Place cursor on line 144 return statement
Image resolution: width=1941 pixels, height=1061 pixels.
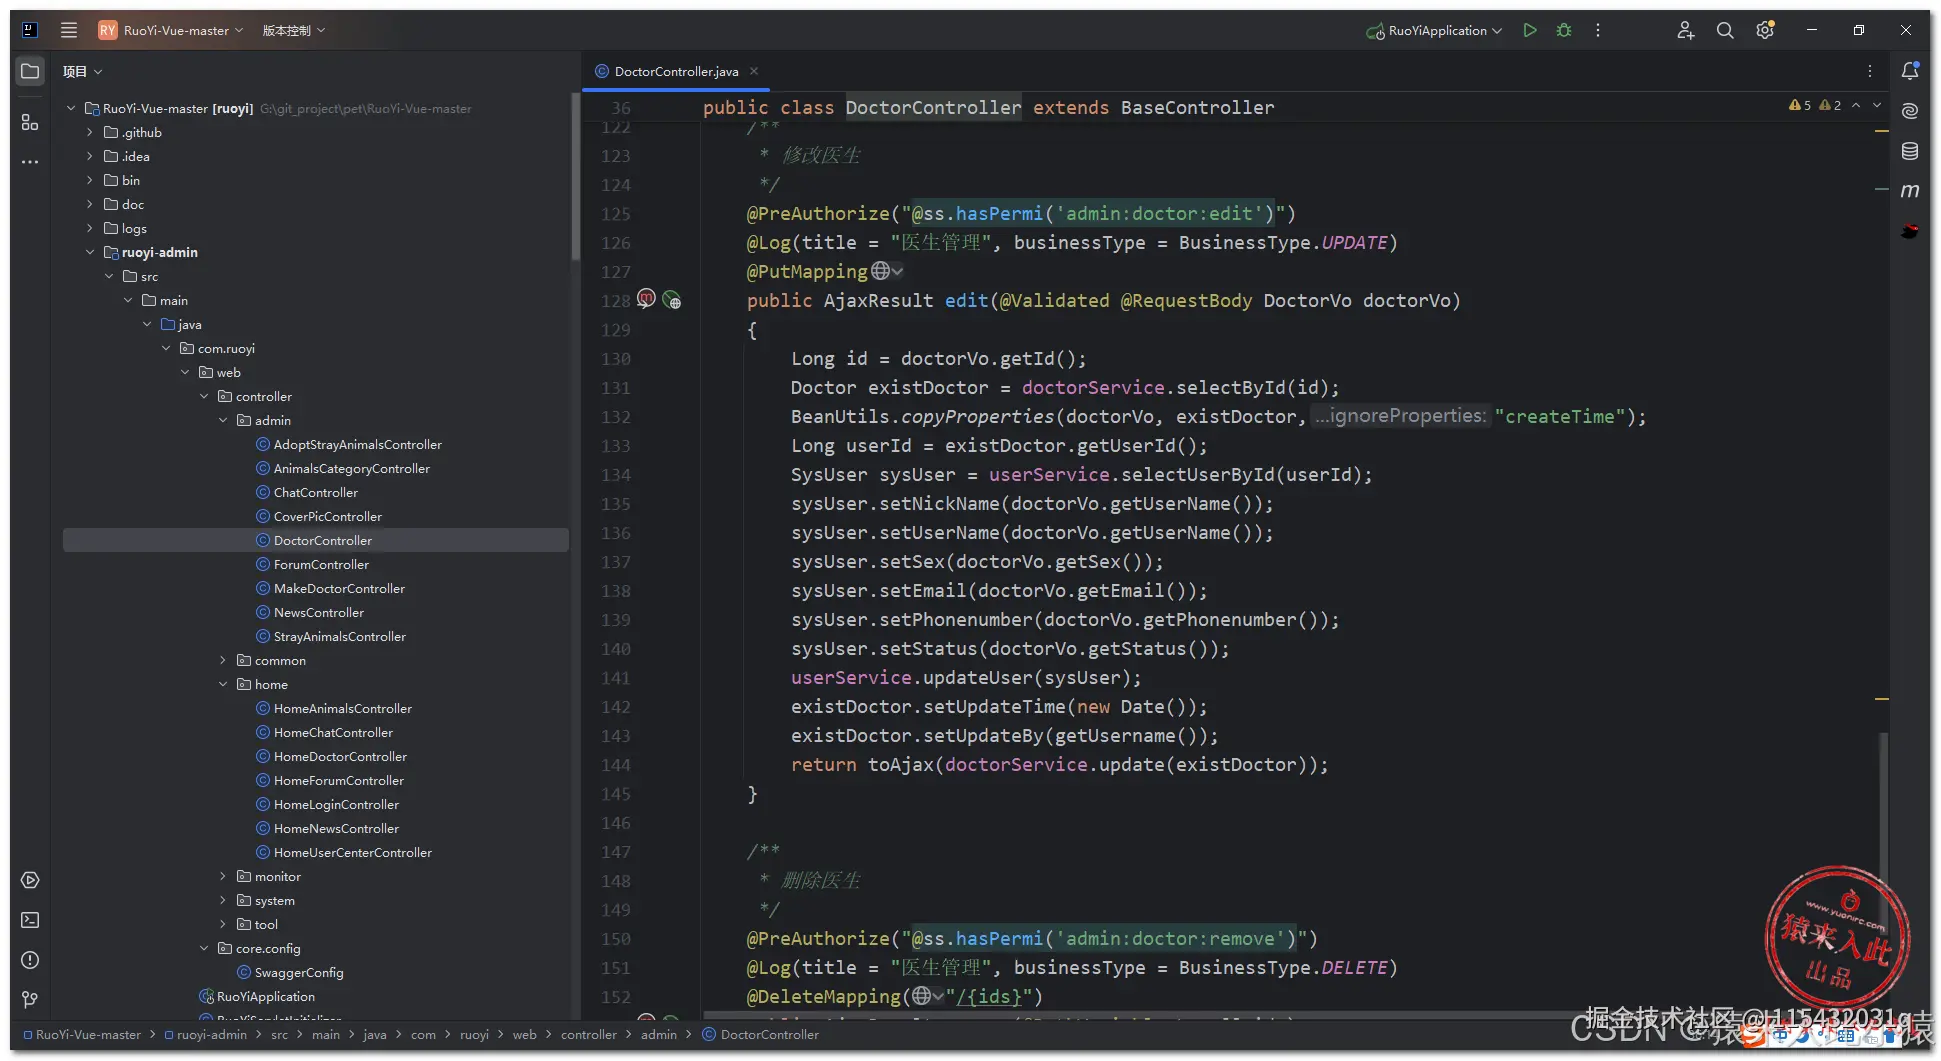click(x=1059, y=765)
